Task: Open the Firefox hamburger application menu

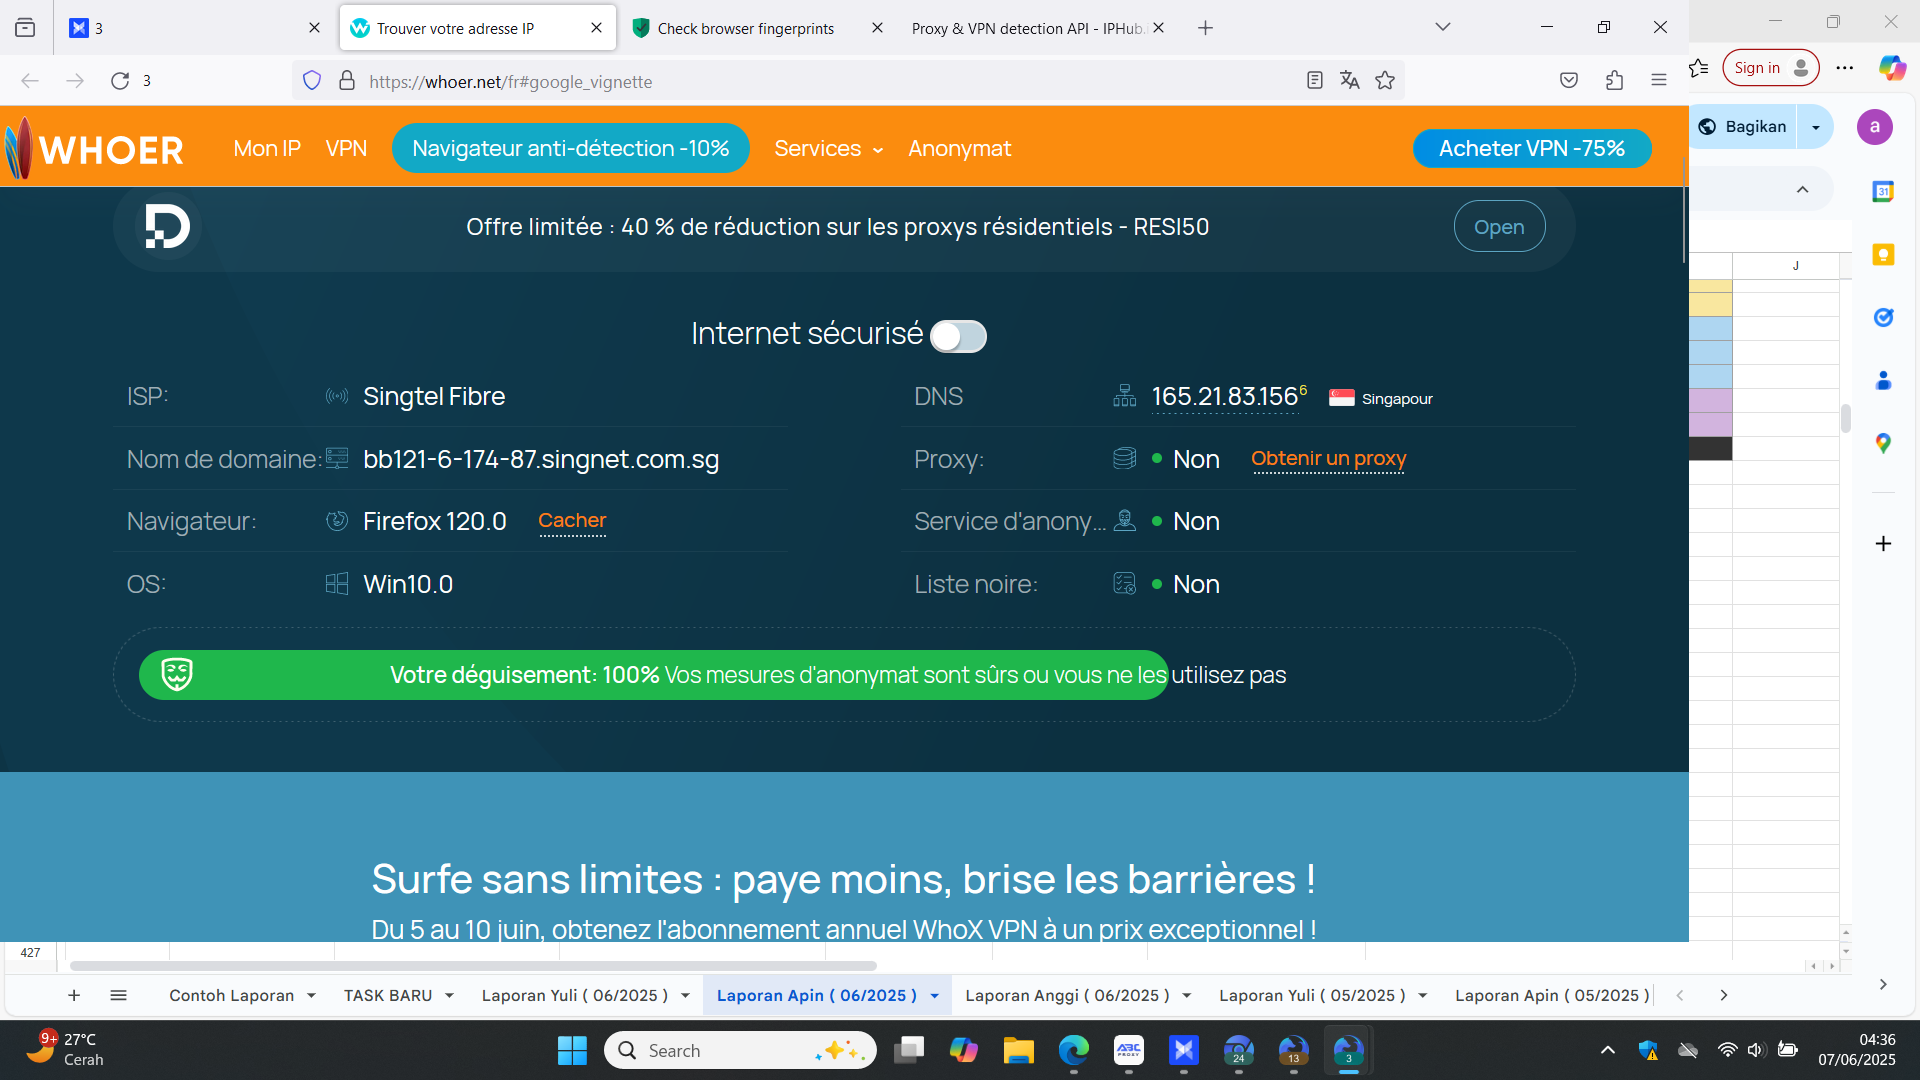Action: tap(1659, 81)
